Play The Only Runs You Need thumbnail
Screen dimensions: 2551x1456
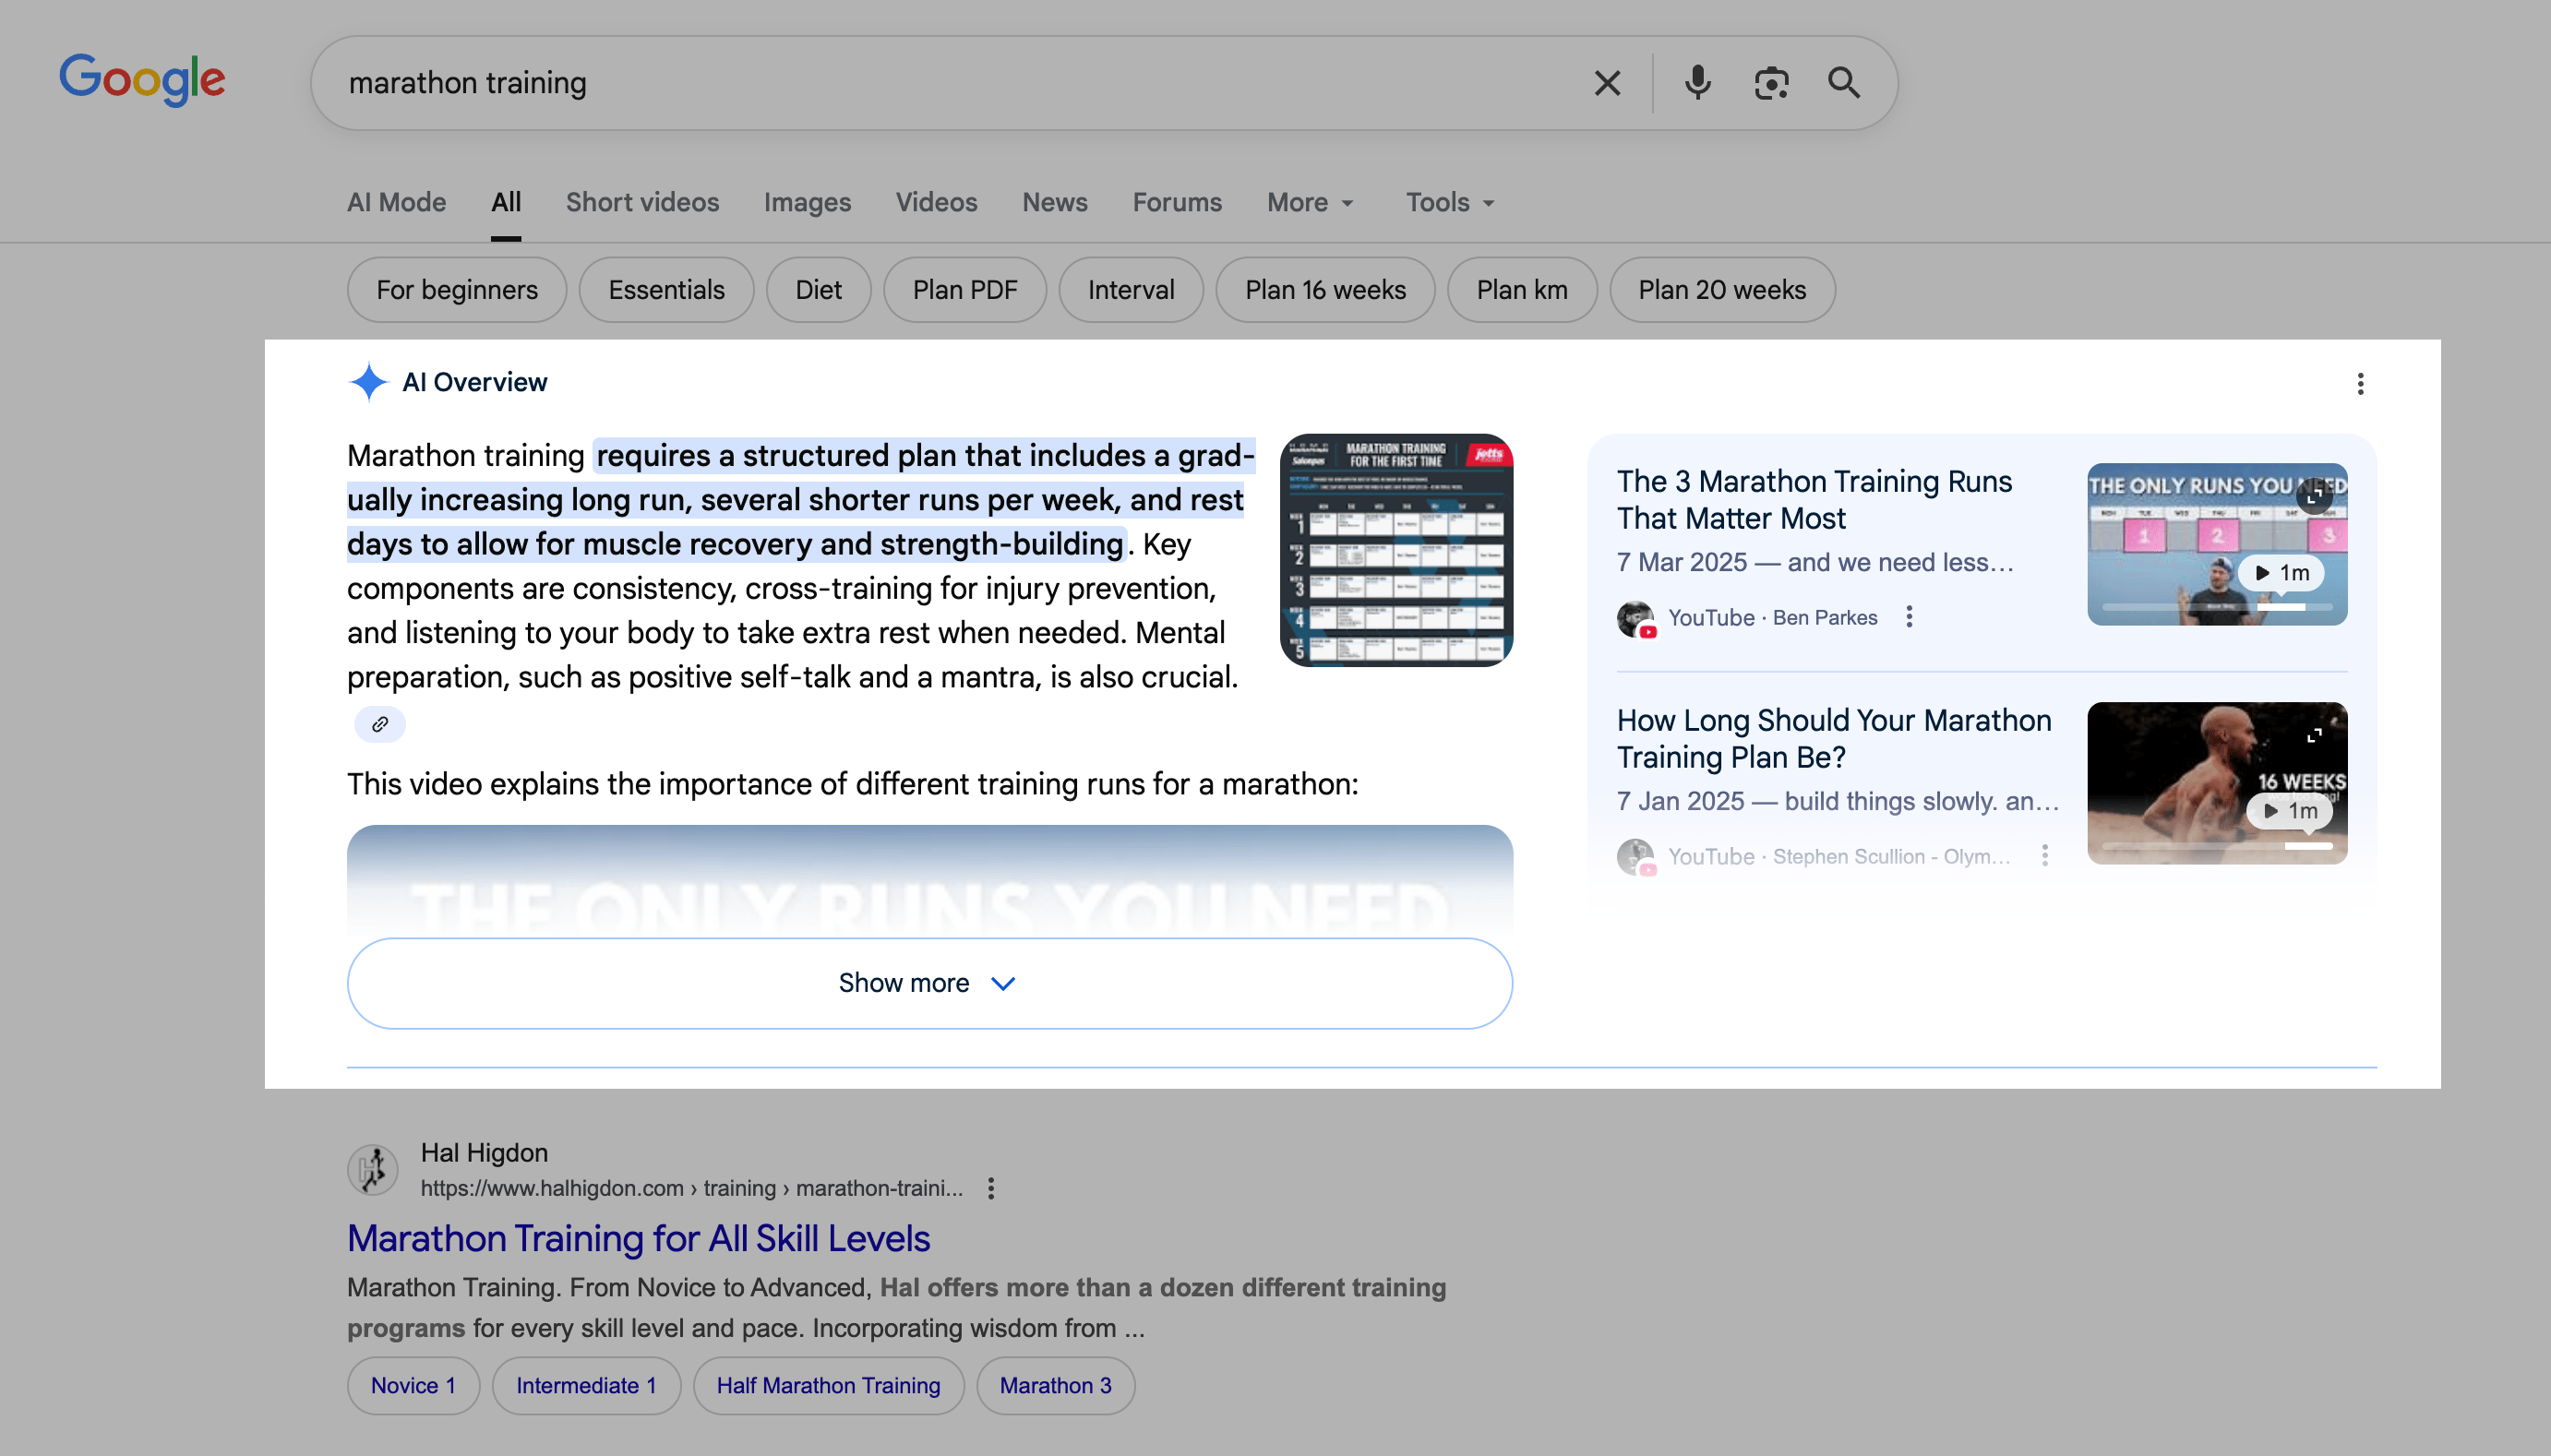click(2216, 544)
